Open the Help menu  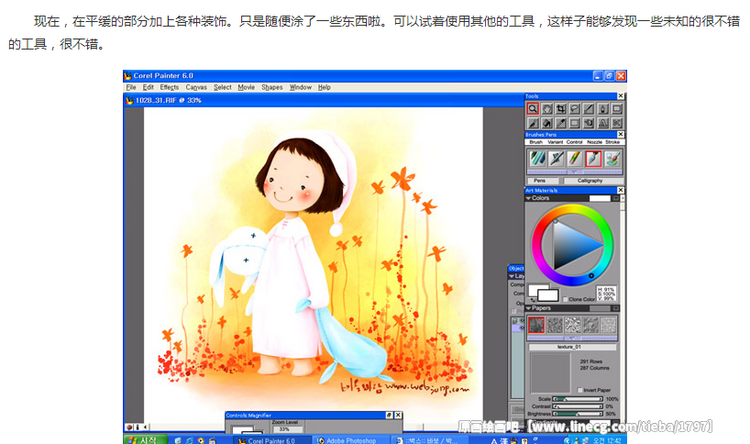(x=324, y=87)
